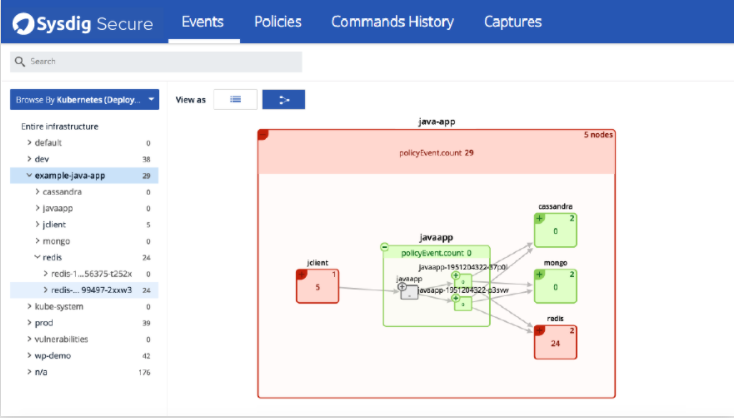The height and width of the screenshot is (418, 734).
Task: Click the search magnifier icon
Action: pos(20,61)
